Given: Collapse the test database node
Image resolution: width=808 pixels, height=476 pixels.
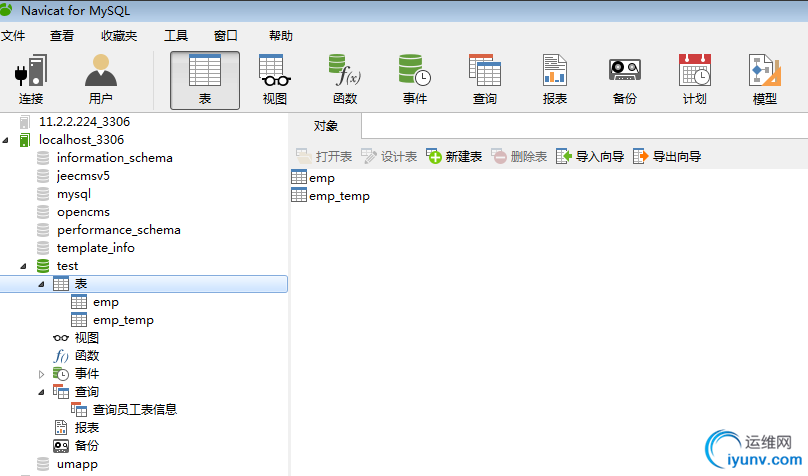Looking at the screenshot, I should [x=23, y=266].
